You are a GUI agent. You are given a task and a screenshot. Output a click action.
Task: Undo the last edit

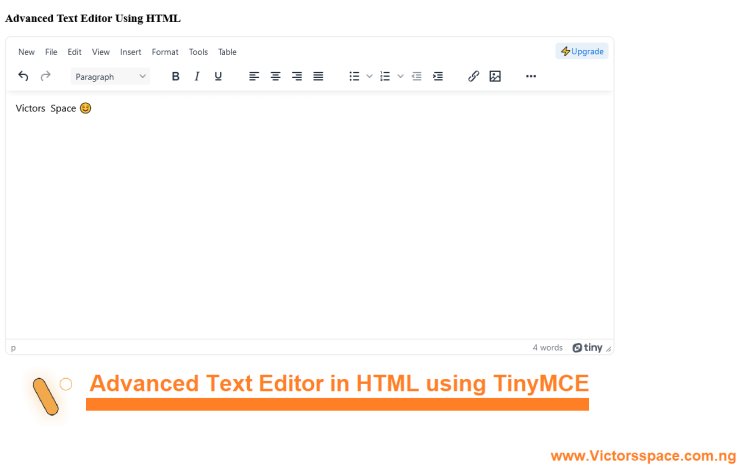pos(23,76)
